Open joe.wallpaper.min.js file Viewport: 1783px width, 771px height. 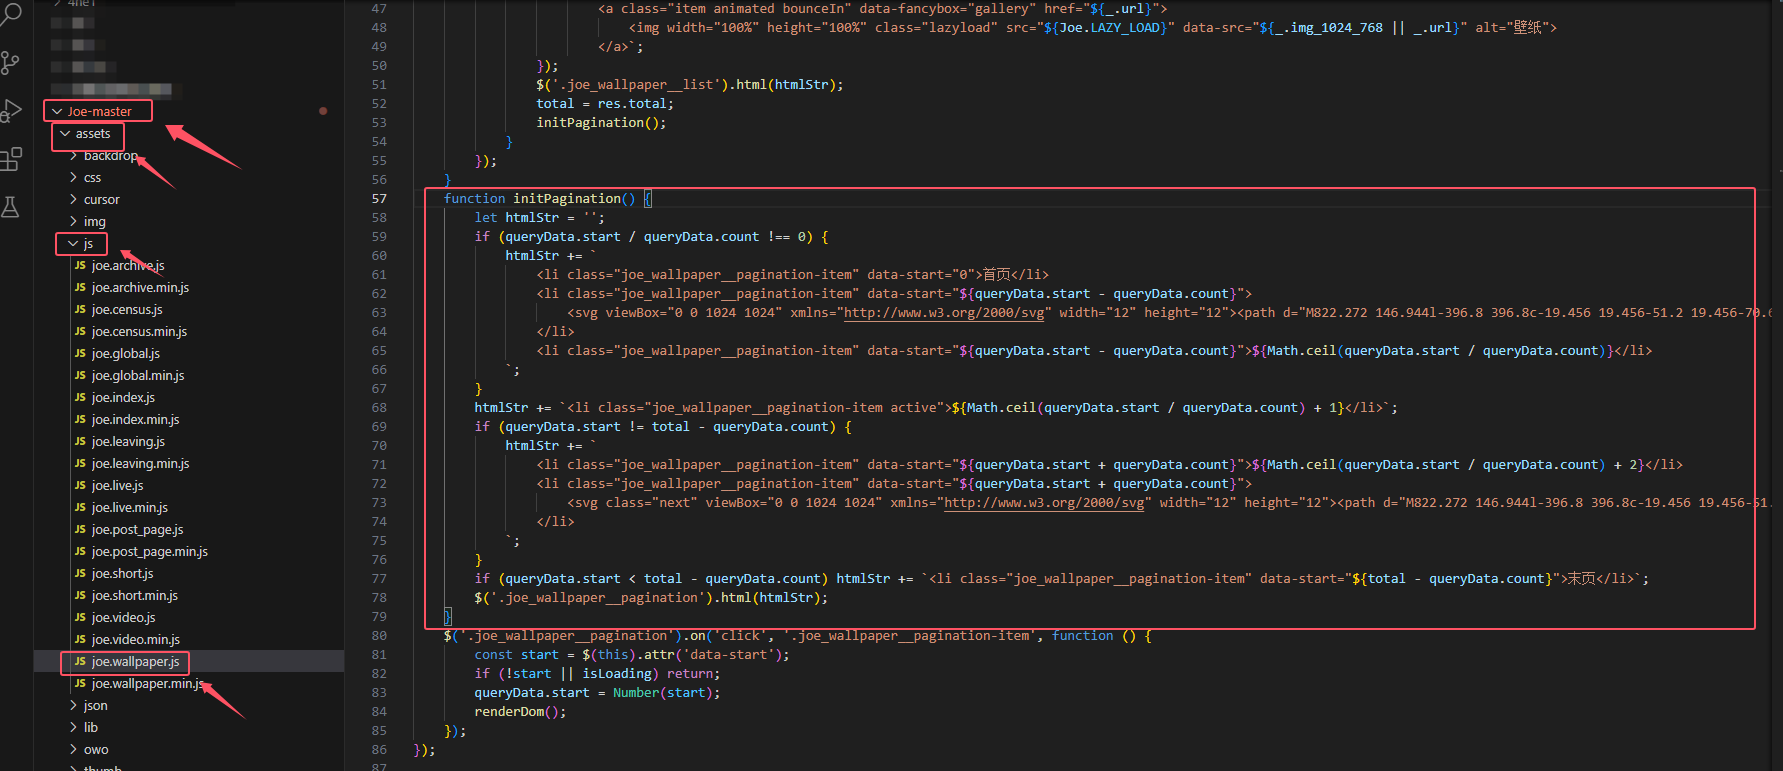click(x=146, y=684)
